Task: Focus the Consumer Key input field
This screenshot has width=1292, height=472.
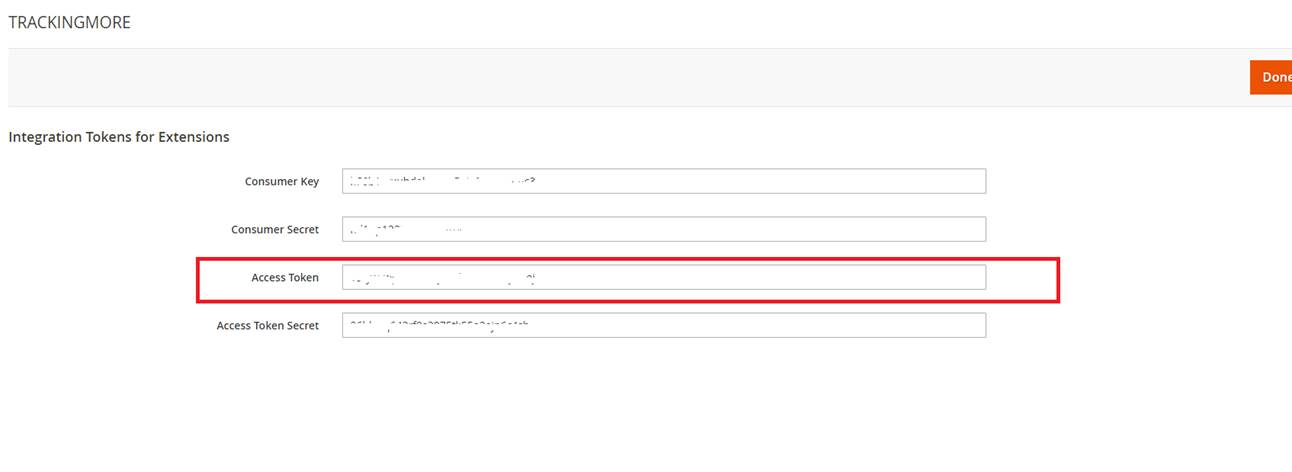Action: [664, 181]
